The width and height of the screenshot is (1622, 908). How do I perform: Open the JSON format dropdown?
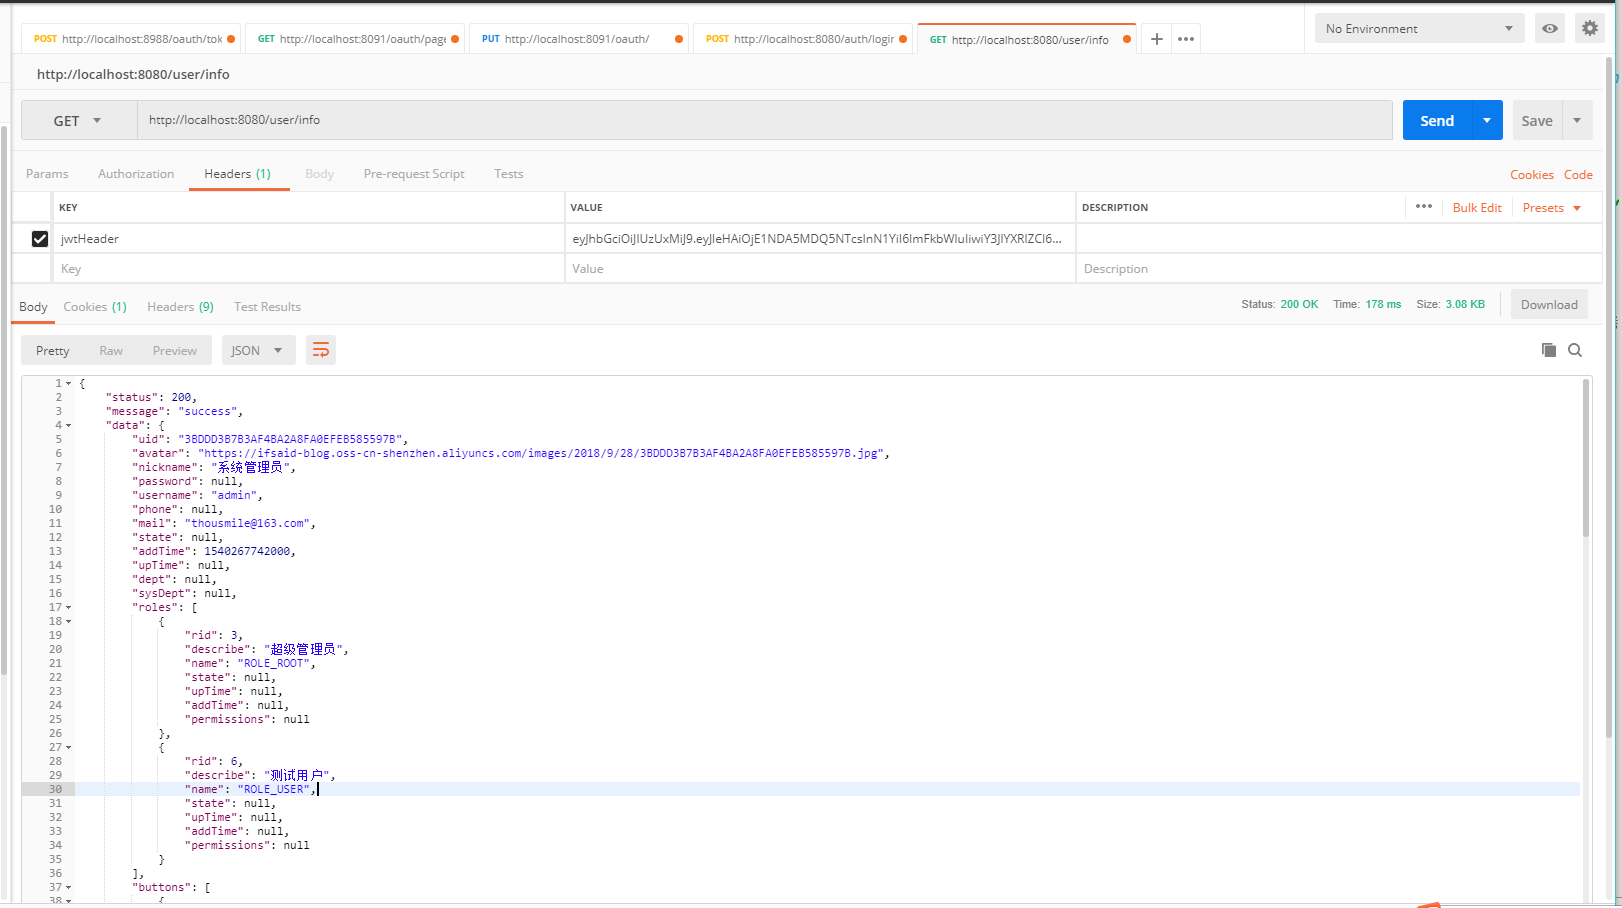point(258,350)
